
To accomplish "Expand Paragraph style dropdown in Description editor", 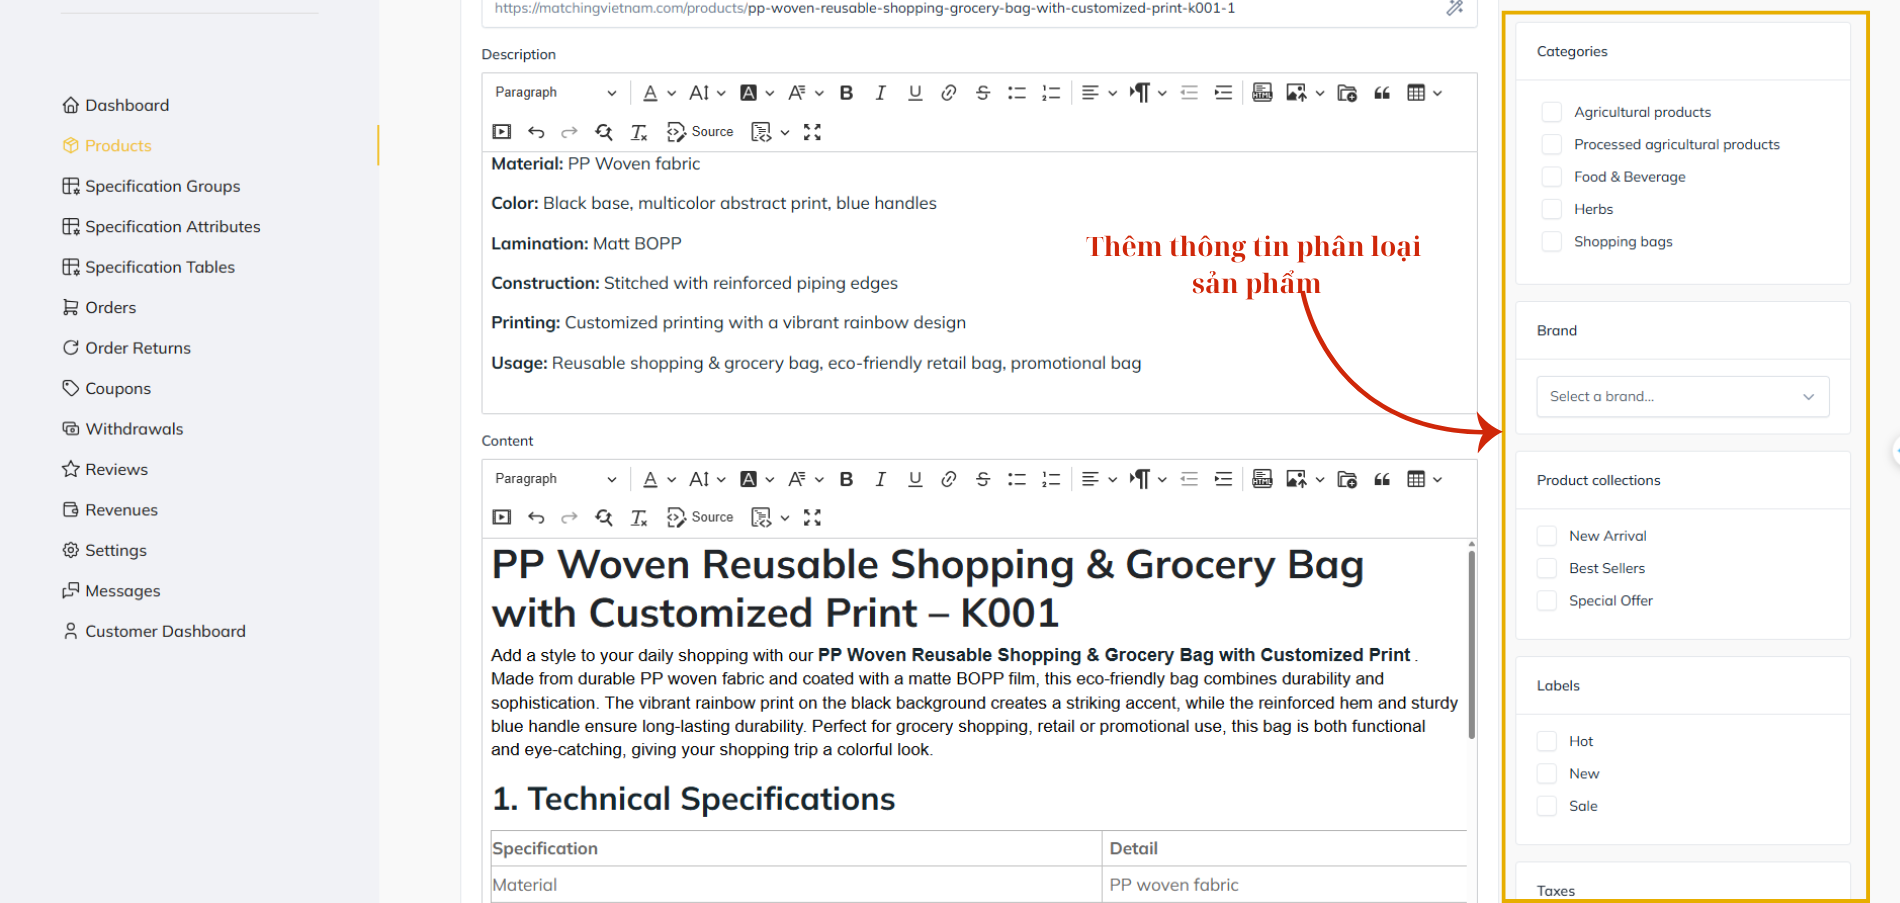I will 555,93.
